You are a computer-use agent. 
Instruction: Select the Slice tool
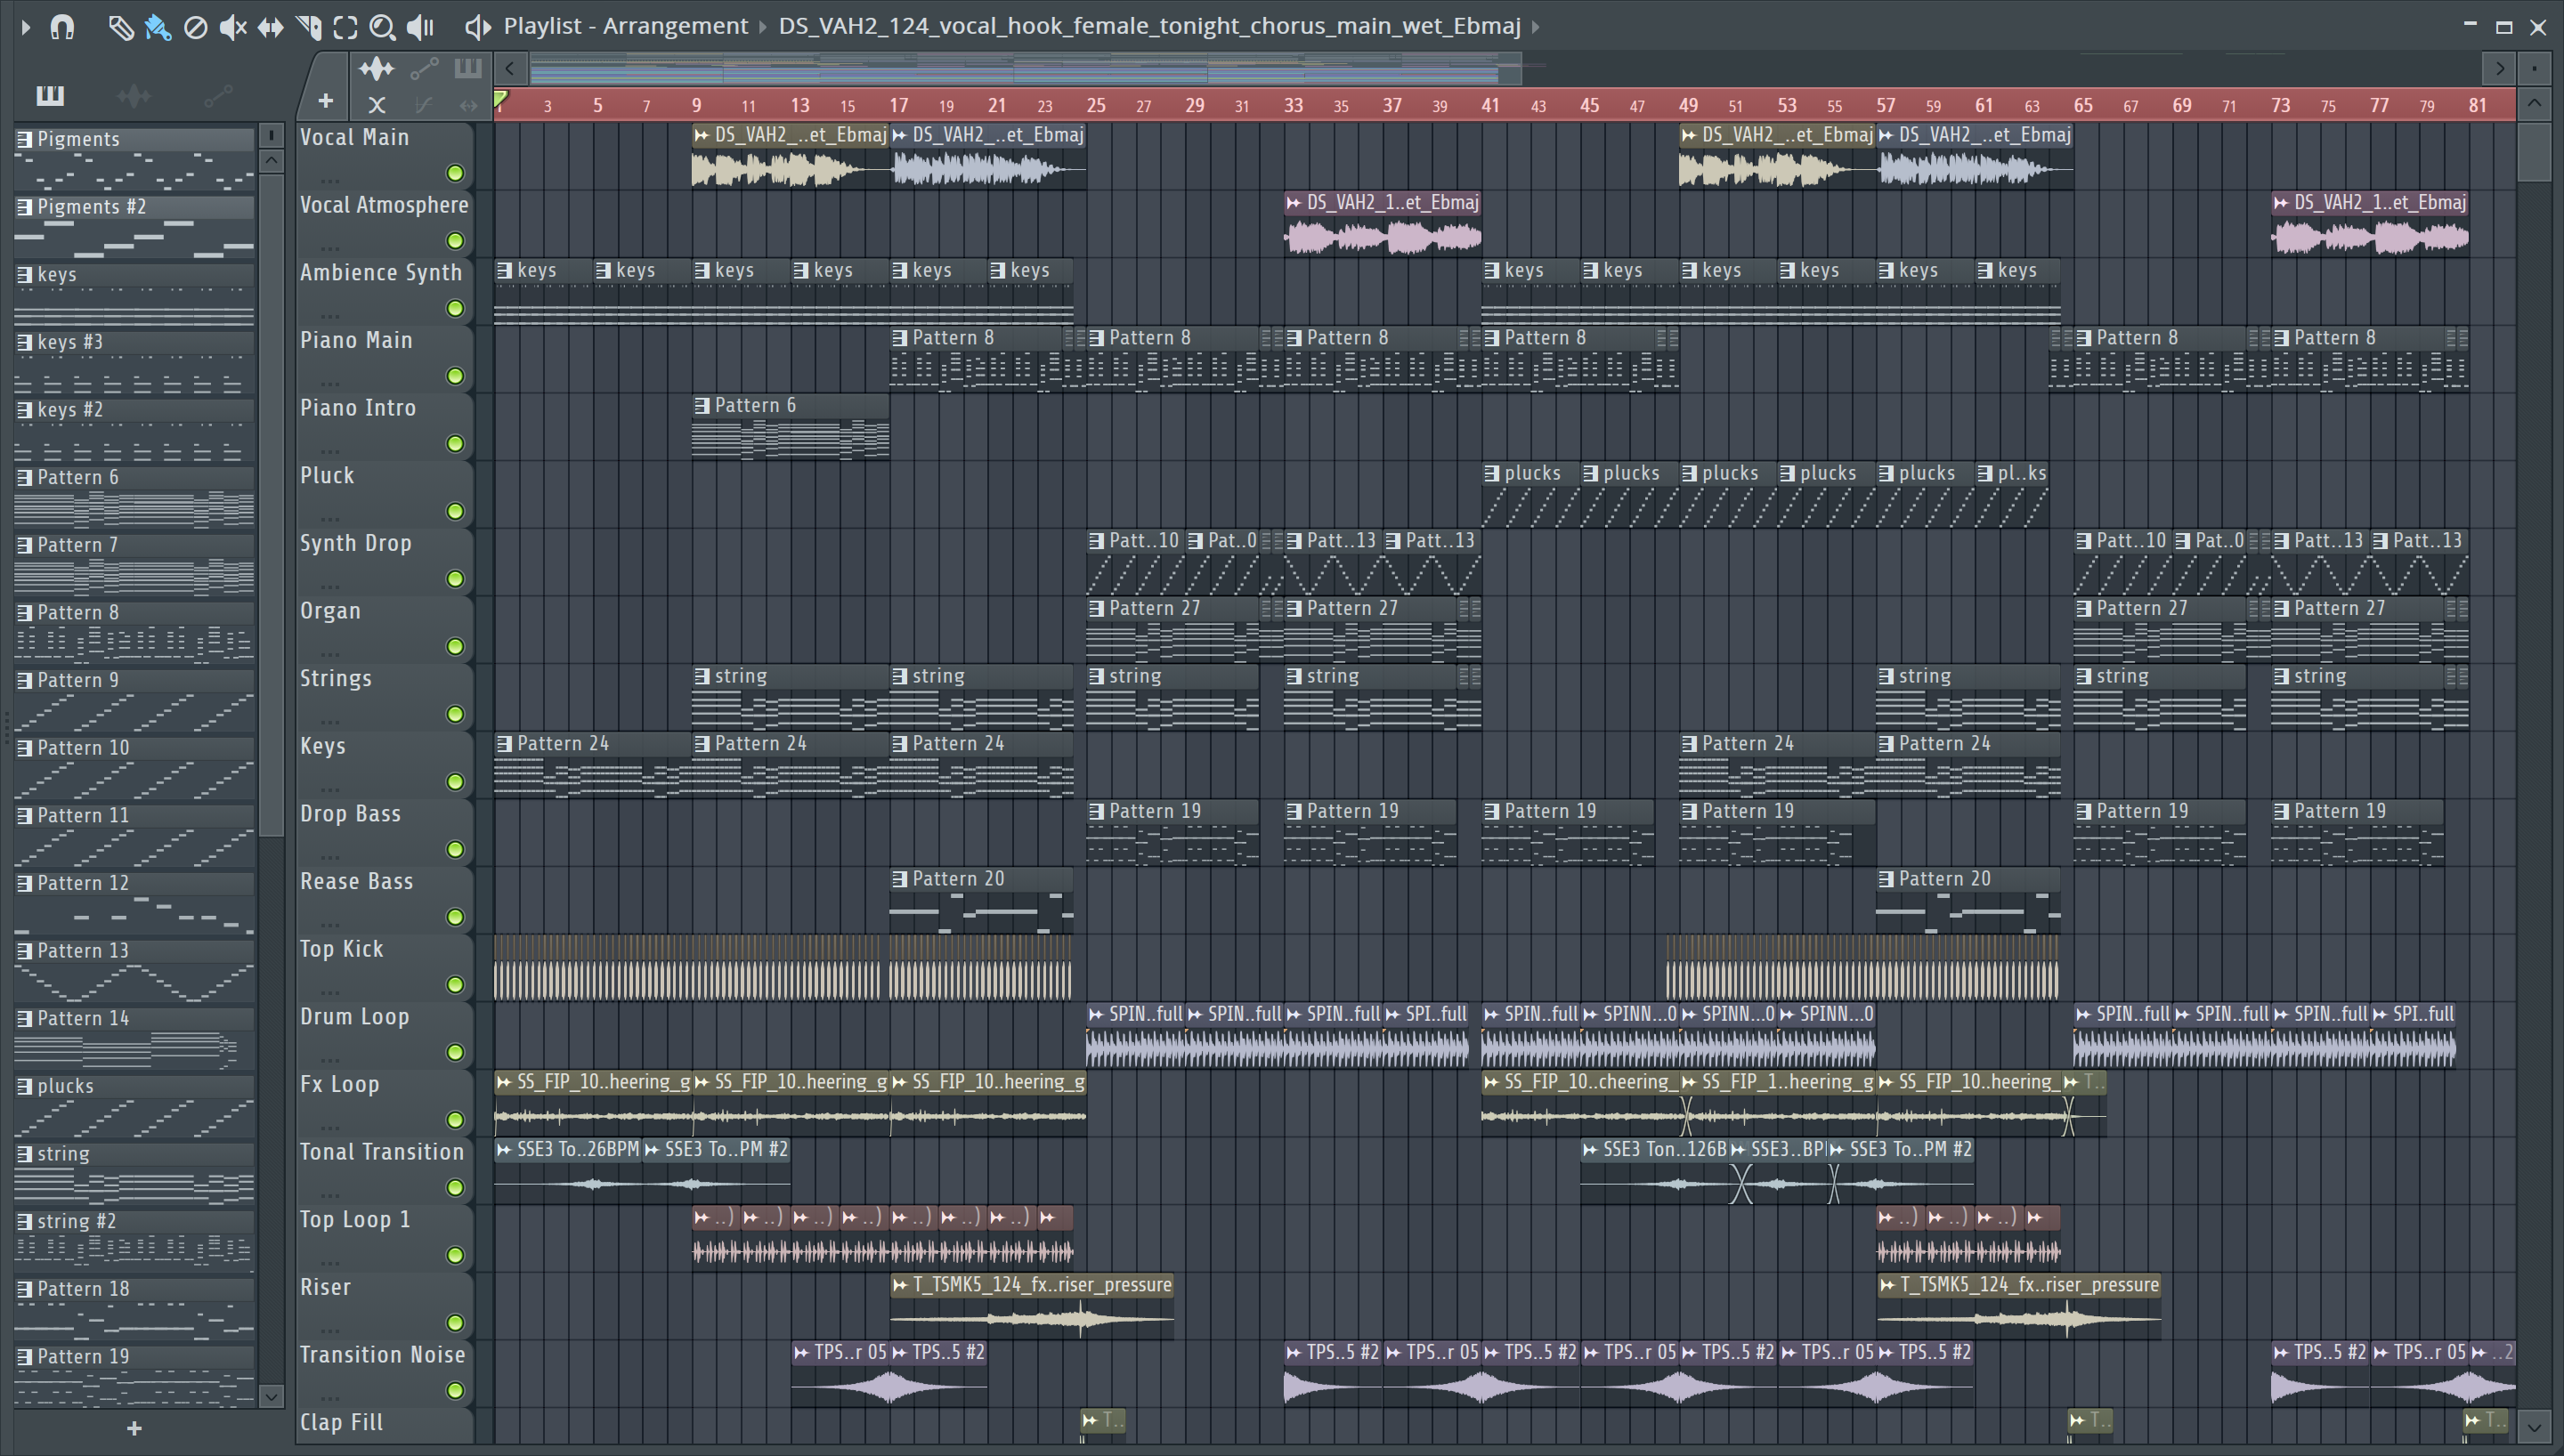(x=308, y=26)
